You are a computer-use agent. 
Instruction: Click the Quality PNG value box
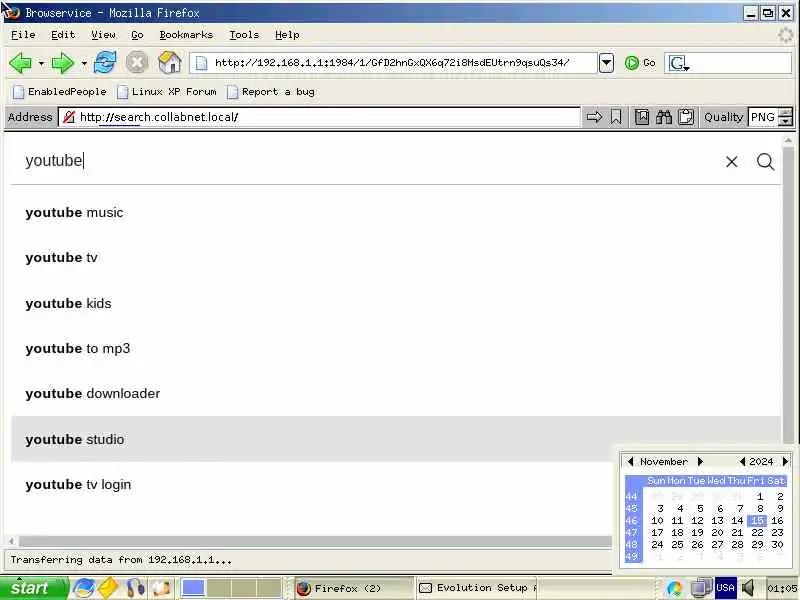(x=763, y=117)
